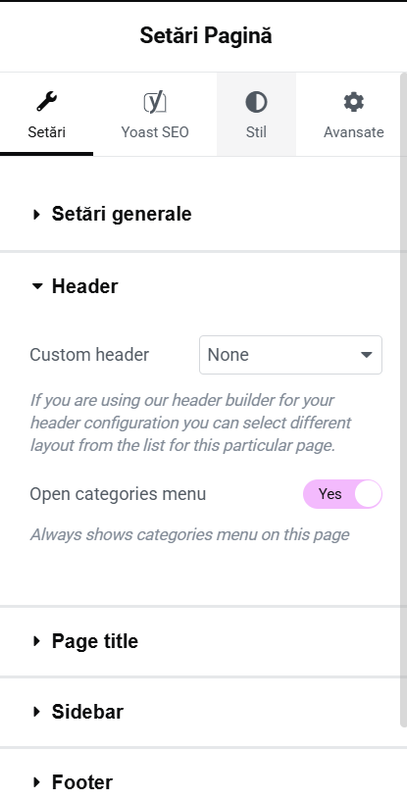The image size is (407, 800).
Task: Toggle Open categories menu switch
Action: 342,494
